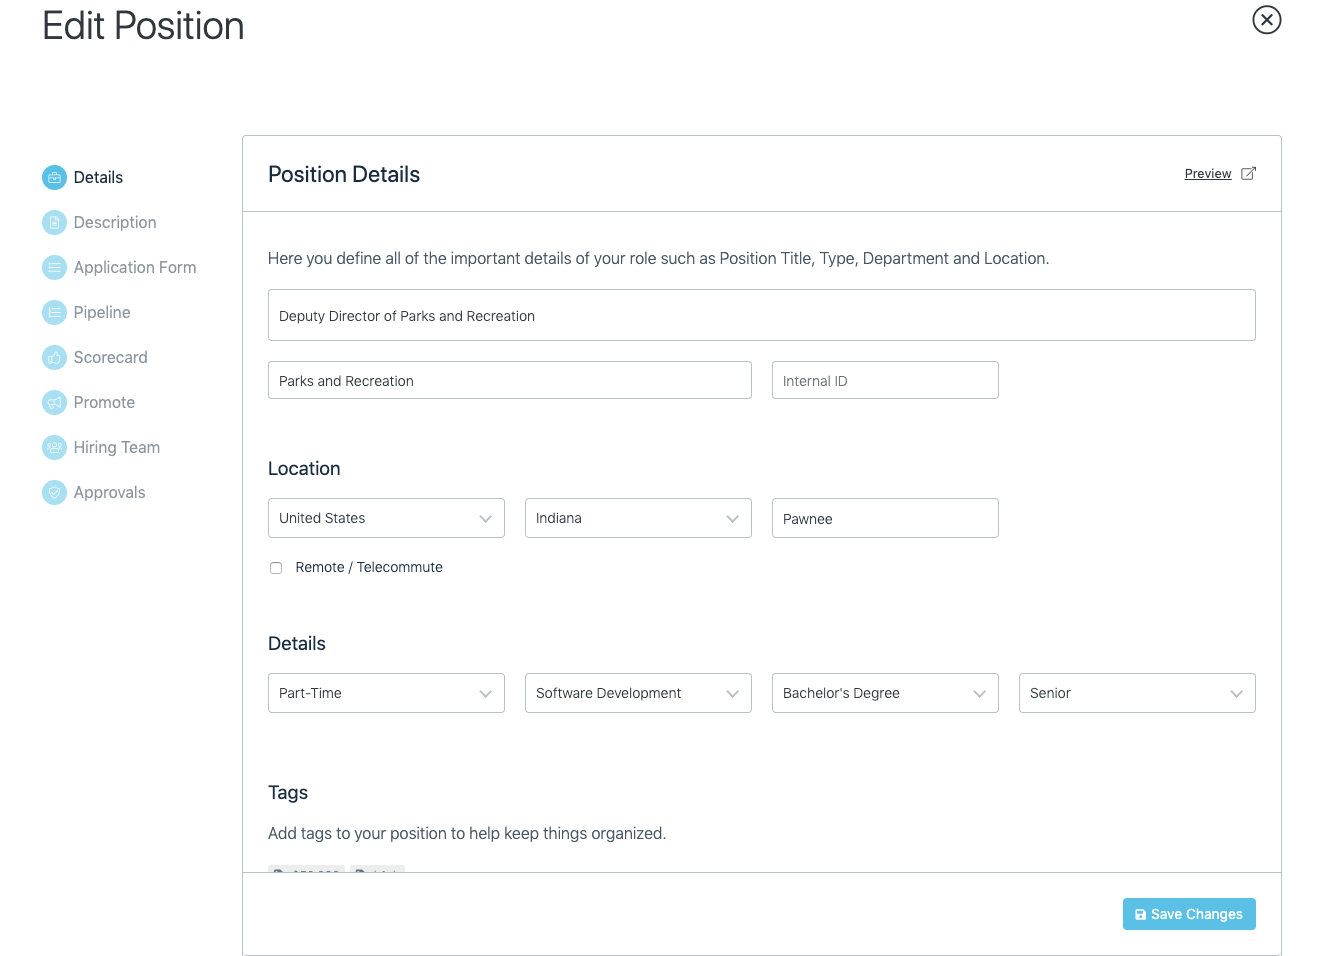Click the Description document icon

pos(54,223)
